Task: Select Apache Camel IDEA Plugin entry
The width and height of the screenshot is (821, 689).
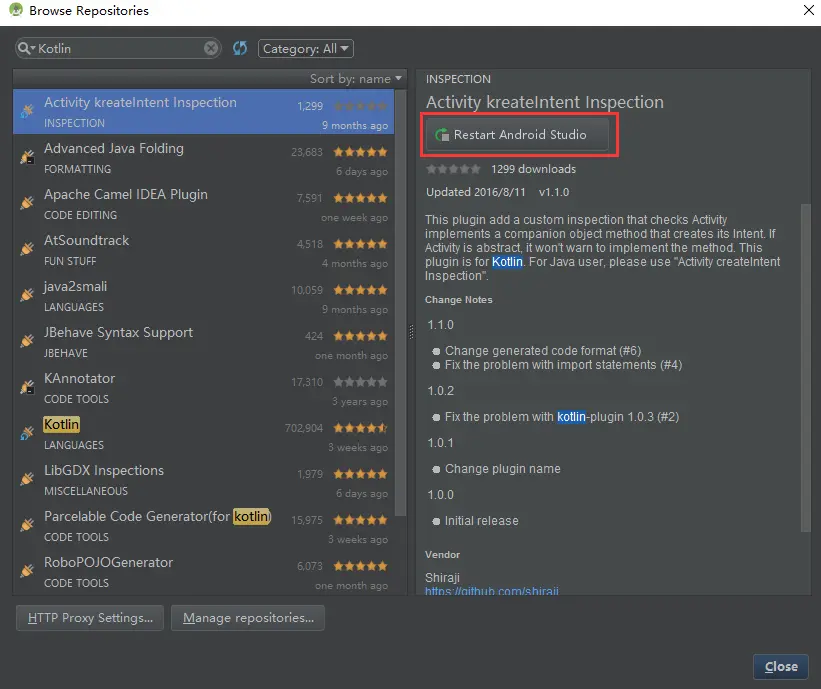Action: 204,204
